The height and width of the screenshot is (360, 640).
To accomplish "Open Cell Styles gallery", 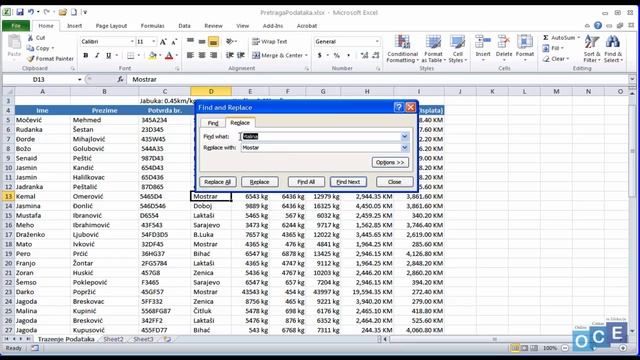I will pos(457,49).
